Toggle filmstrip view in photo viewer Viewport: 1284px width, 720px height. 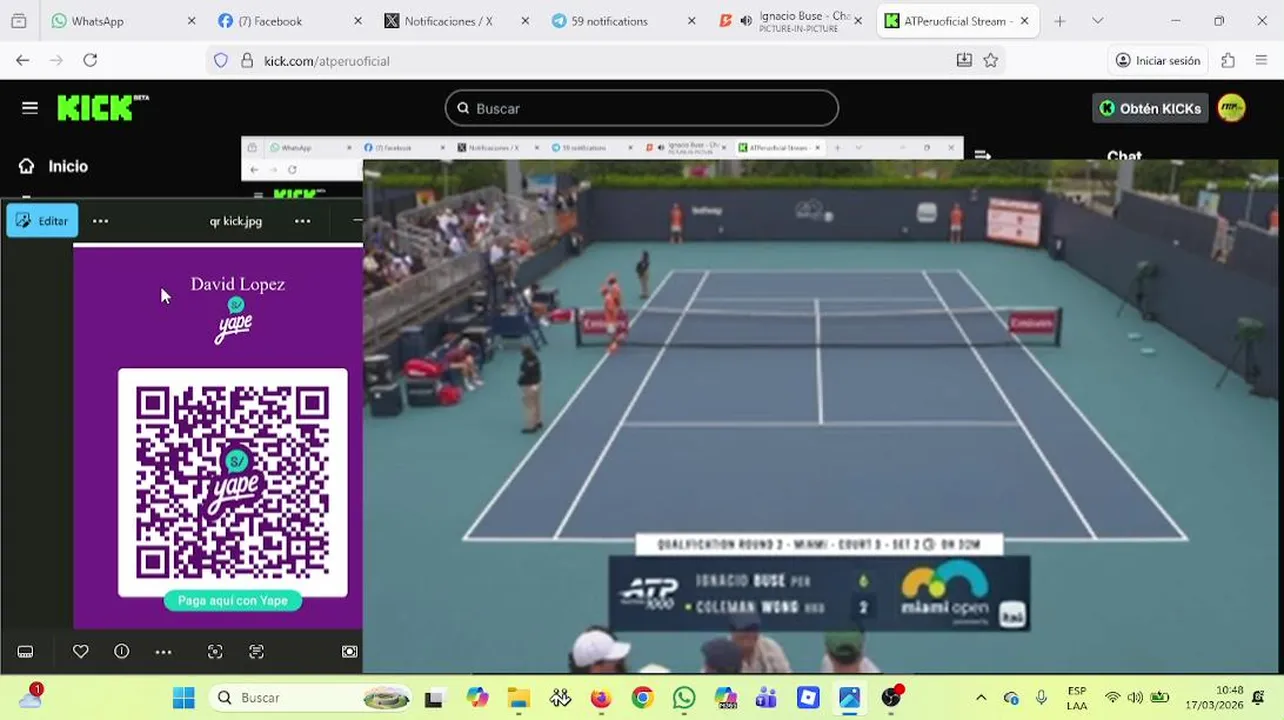point(25,651)
